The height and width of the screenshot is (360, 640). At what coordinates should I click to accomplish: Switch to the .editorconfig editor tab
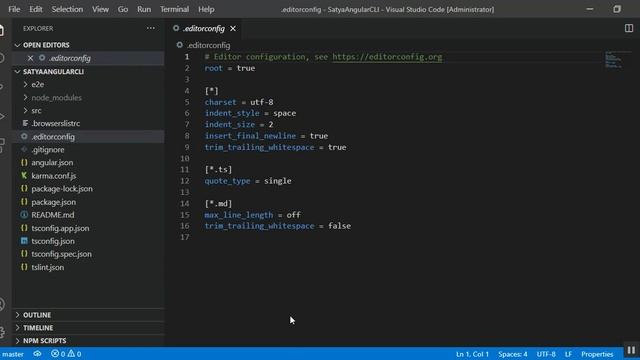click(203, 29)
